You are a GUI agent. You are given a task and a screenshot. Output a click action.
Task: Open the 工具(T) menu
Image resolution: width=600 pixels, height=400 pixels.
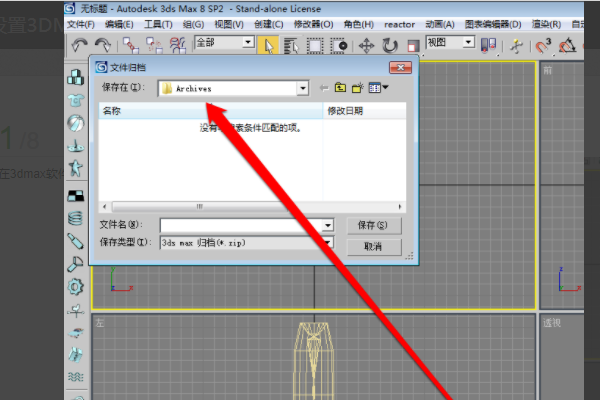point(158,24)
